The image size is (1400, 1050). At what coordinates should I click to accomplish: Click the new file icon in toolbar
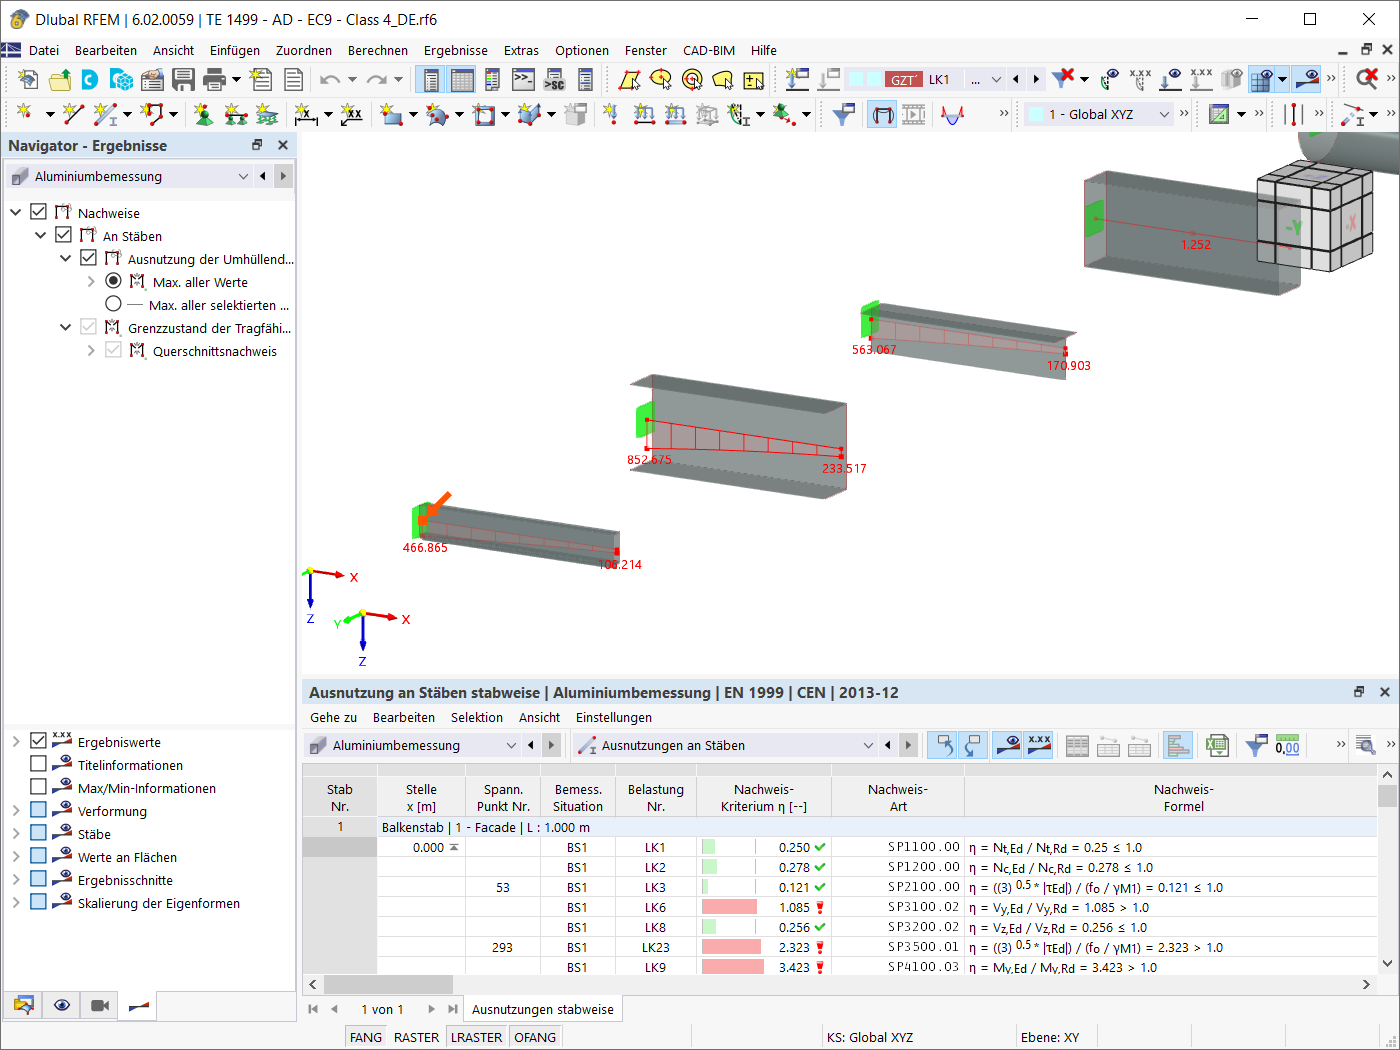click(x=29, y=80)
